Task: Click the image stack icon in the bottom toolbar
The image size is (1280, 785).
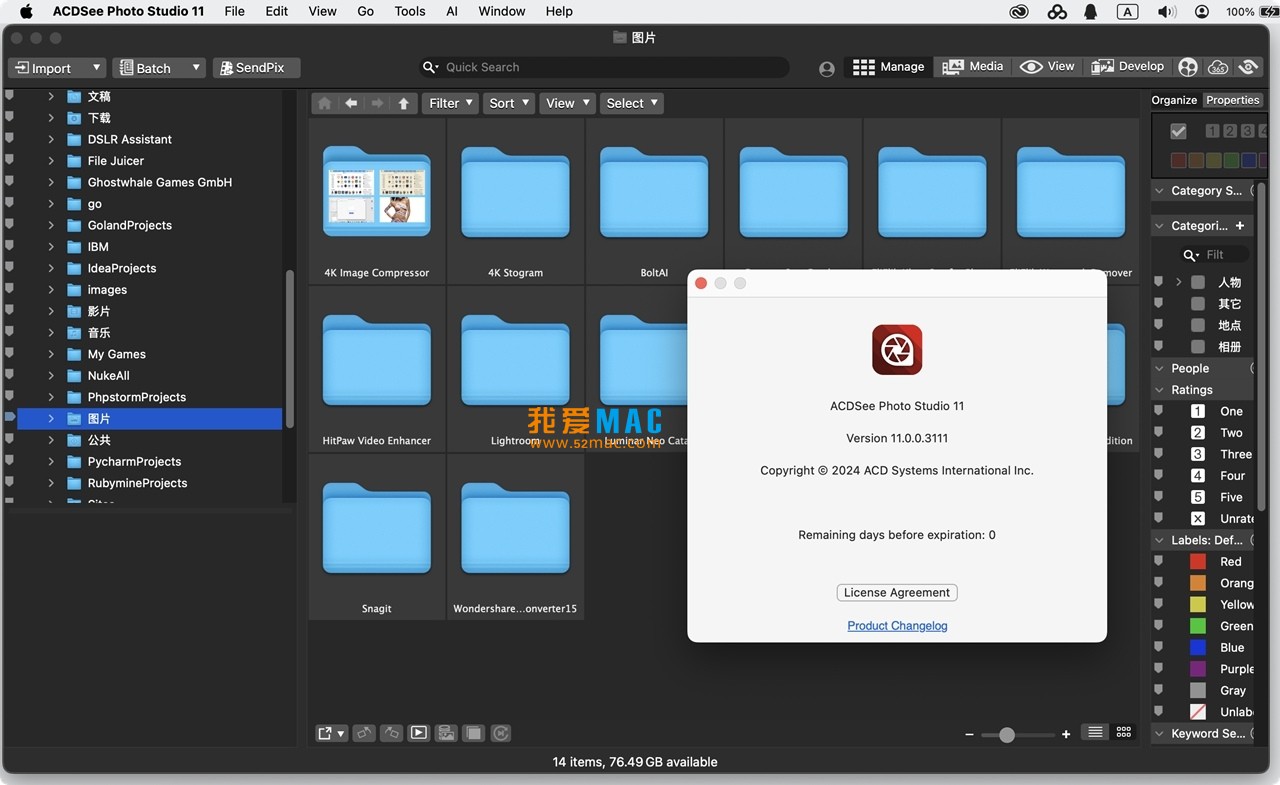Action: point(446,733)
